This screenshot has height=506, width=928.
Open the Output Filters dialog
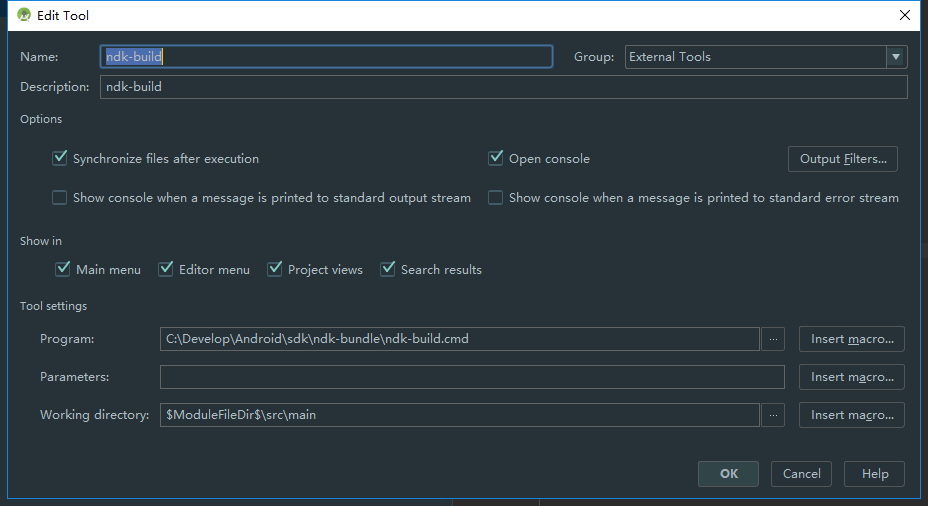[843, 159]
